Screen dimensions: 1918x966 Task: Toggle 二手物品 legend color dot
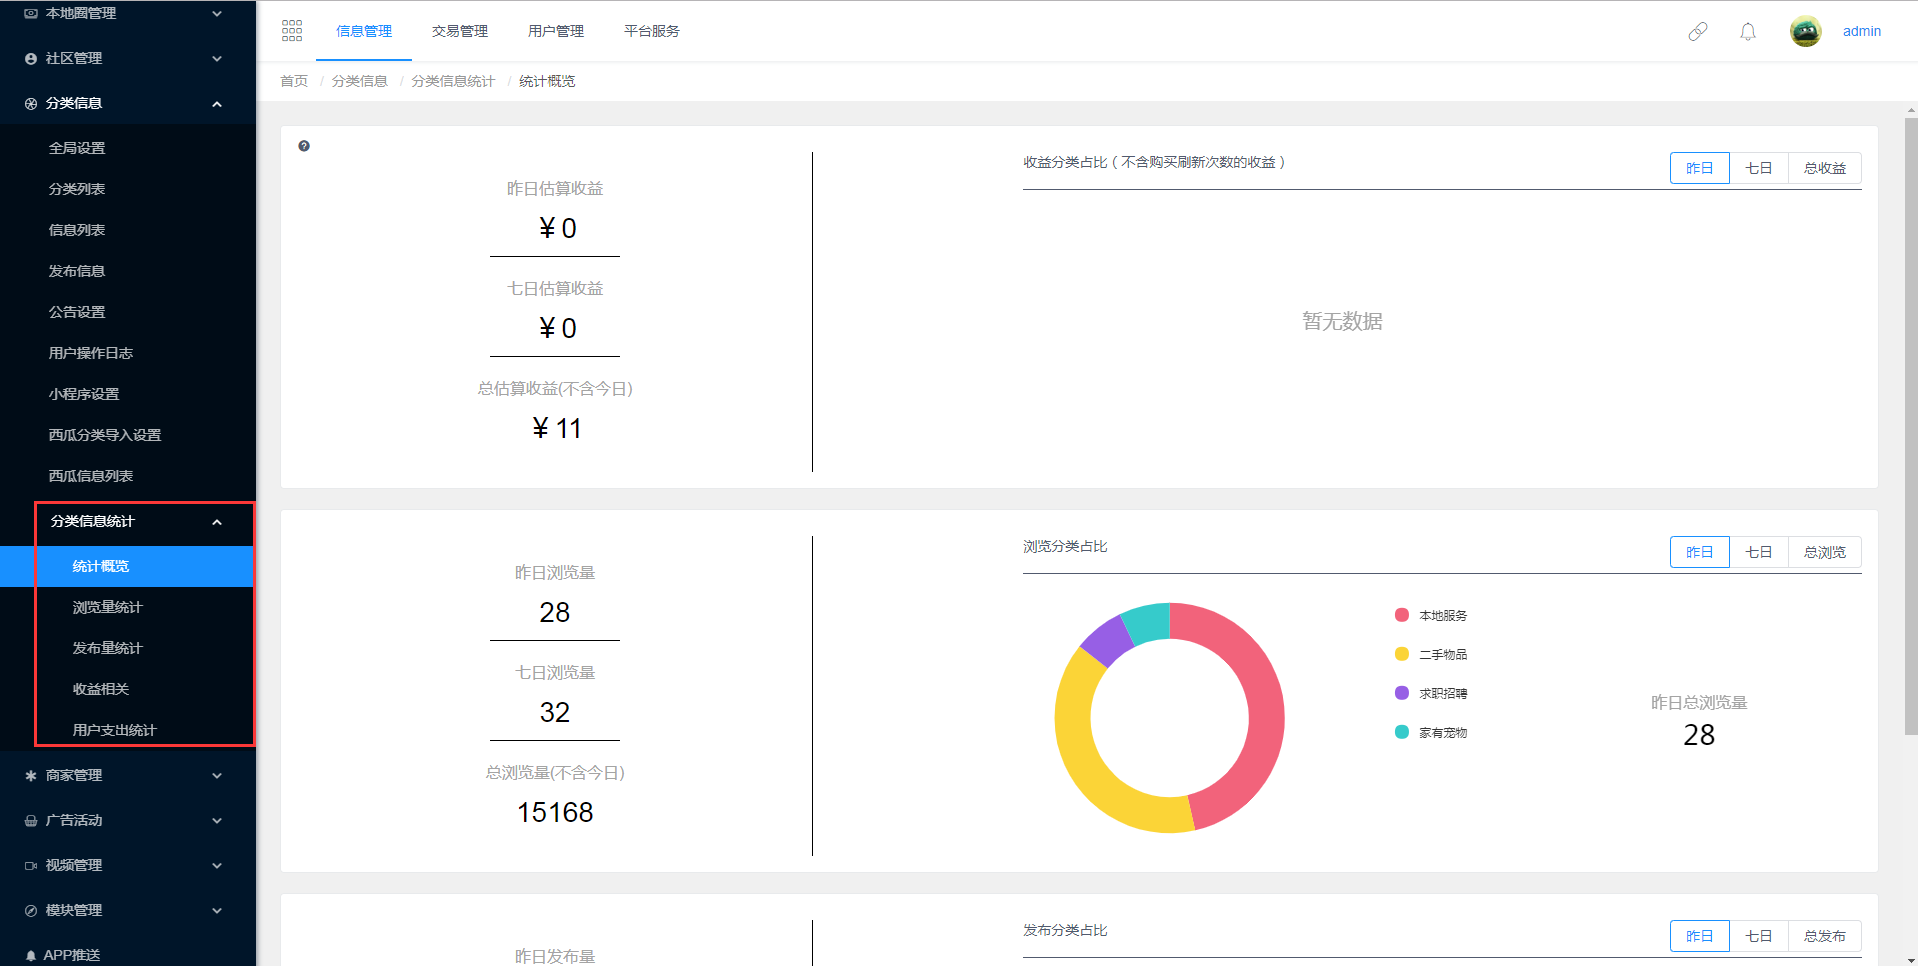[1402, 654]
